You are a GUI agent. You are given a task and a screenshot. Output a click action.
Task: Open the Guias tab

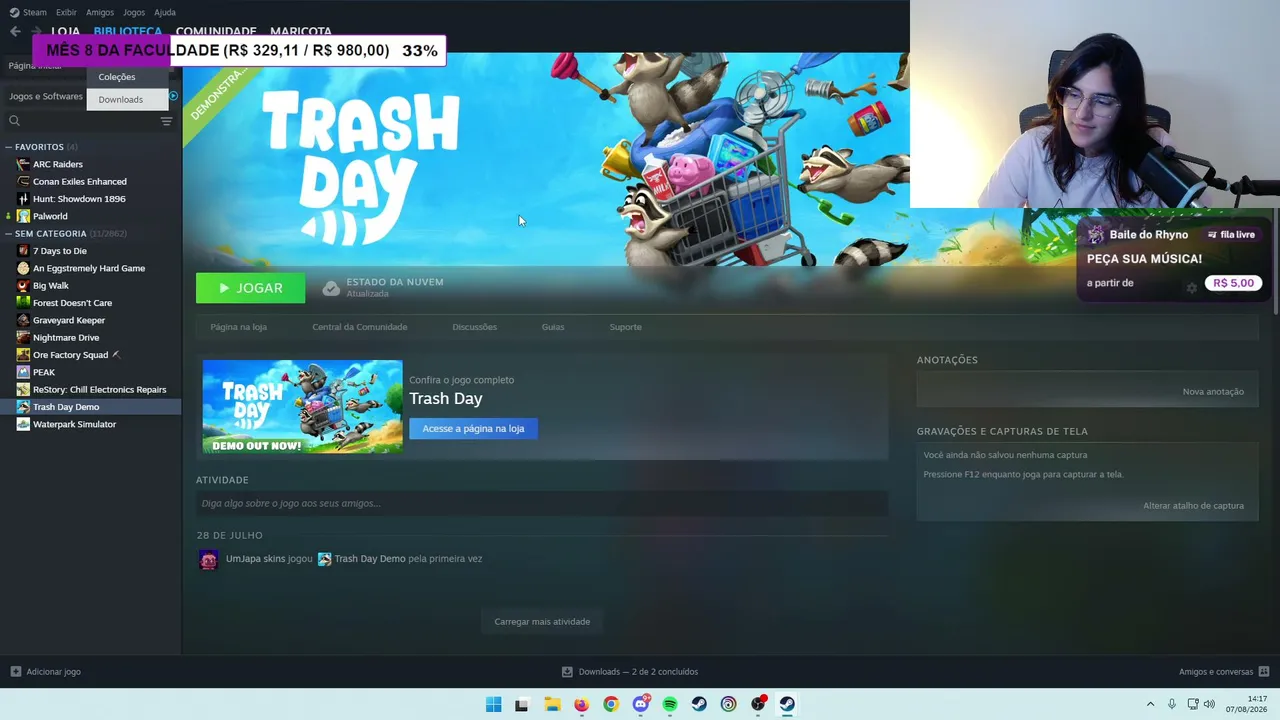553,327
